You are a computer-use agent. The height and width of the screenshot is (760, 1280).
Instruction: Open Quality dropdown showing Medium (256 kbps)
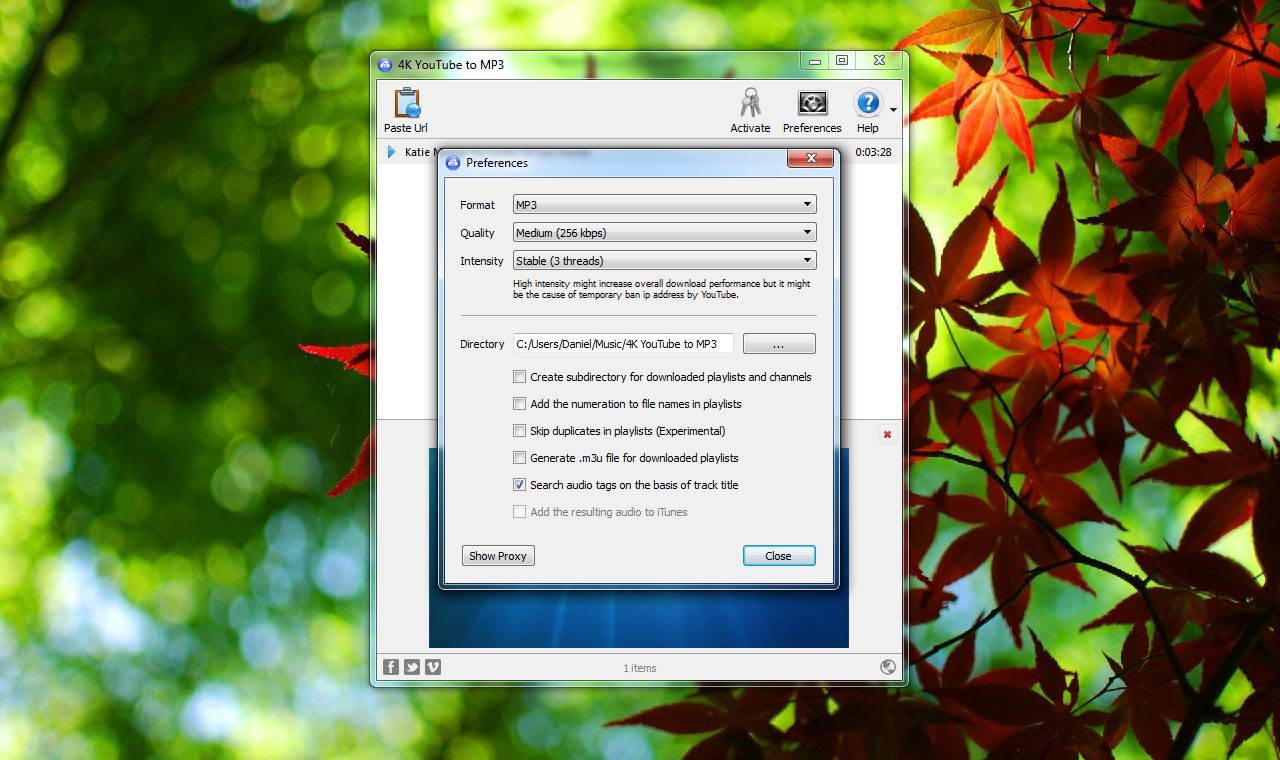[x=665, y=233]
